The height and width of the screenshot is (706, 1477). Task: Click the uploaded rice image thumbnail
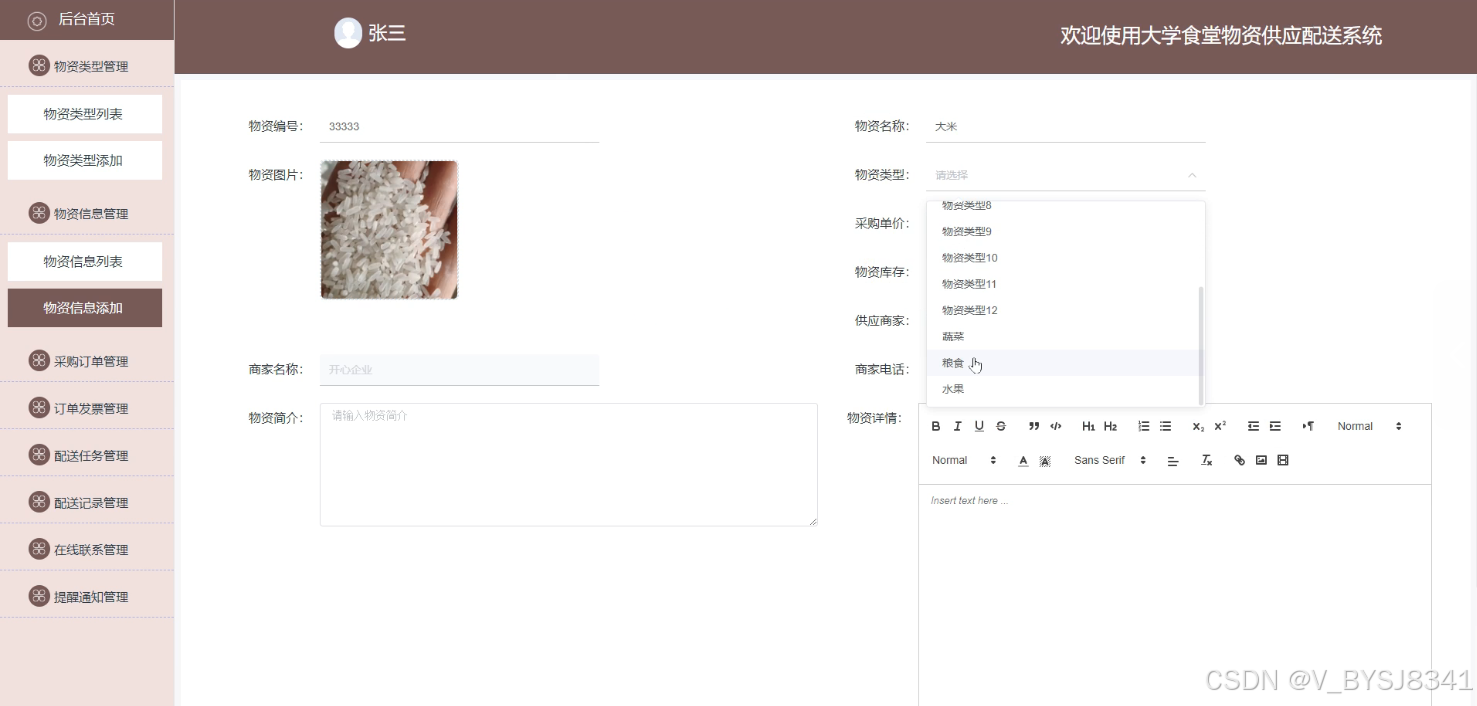click(x=389, y=230)
